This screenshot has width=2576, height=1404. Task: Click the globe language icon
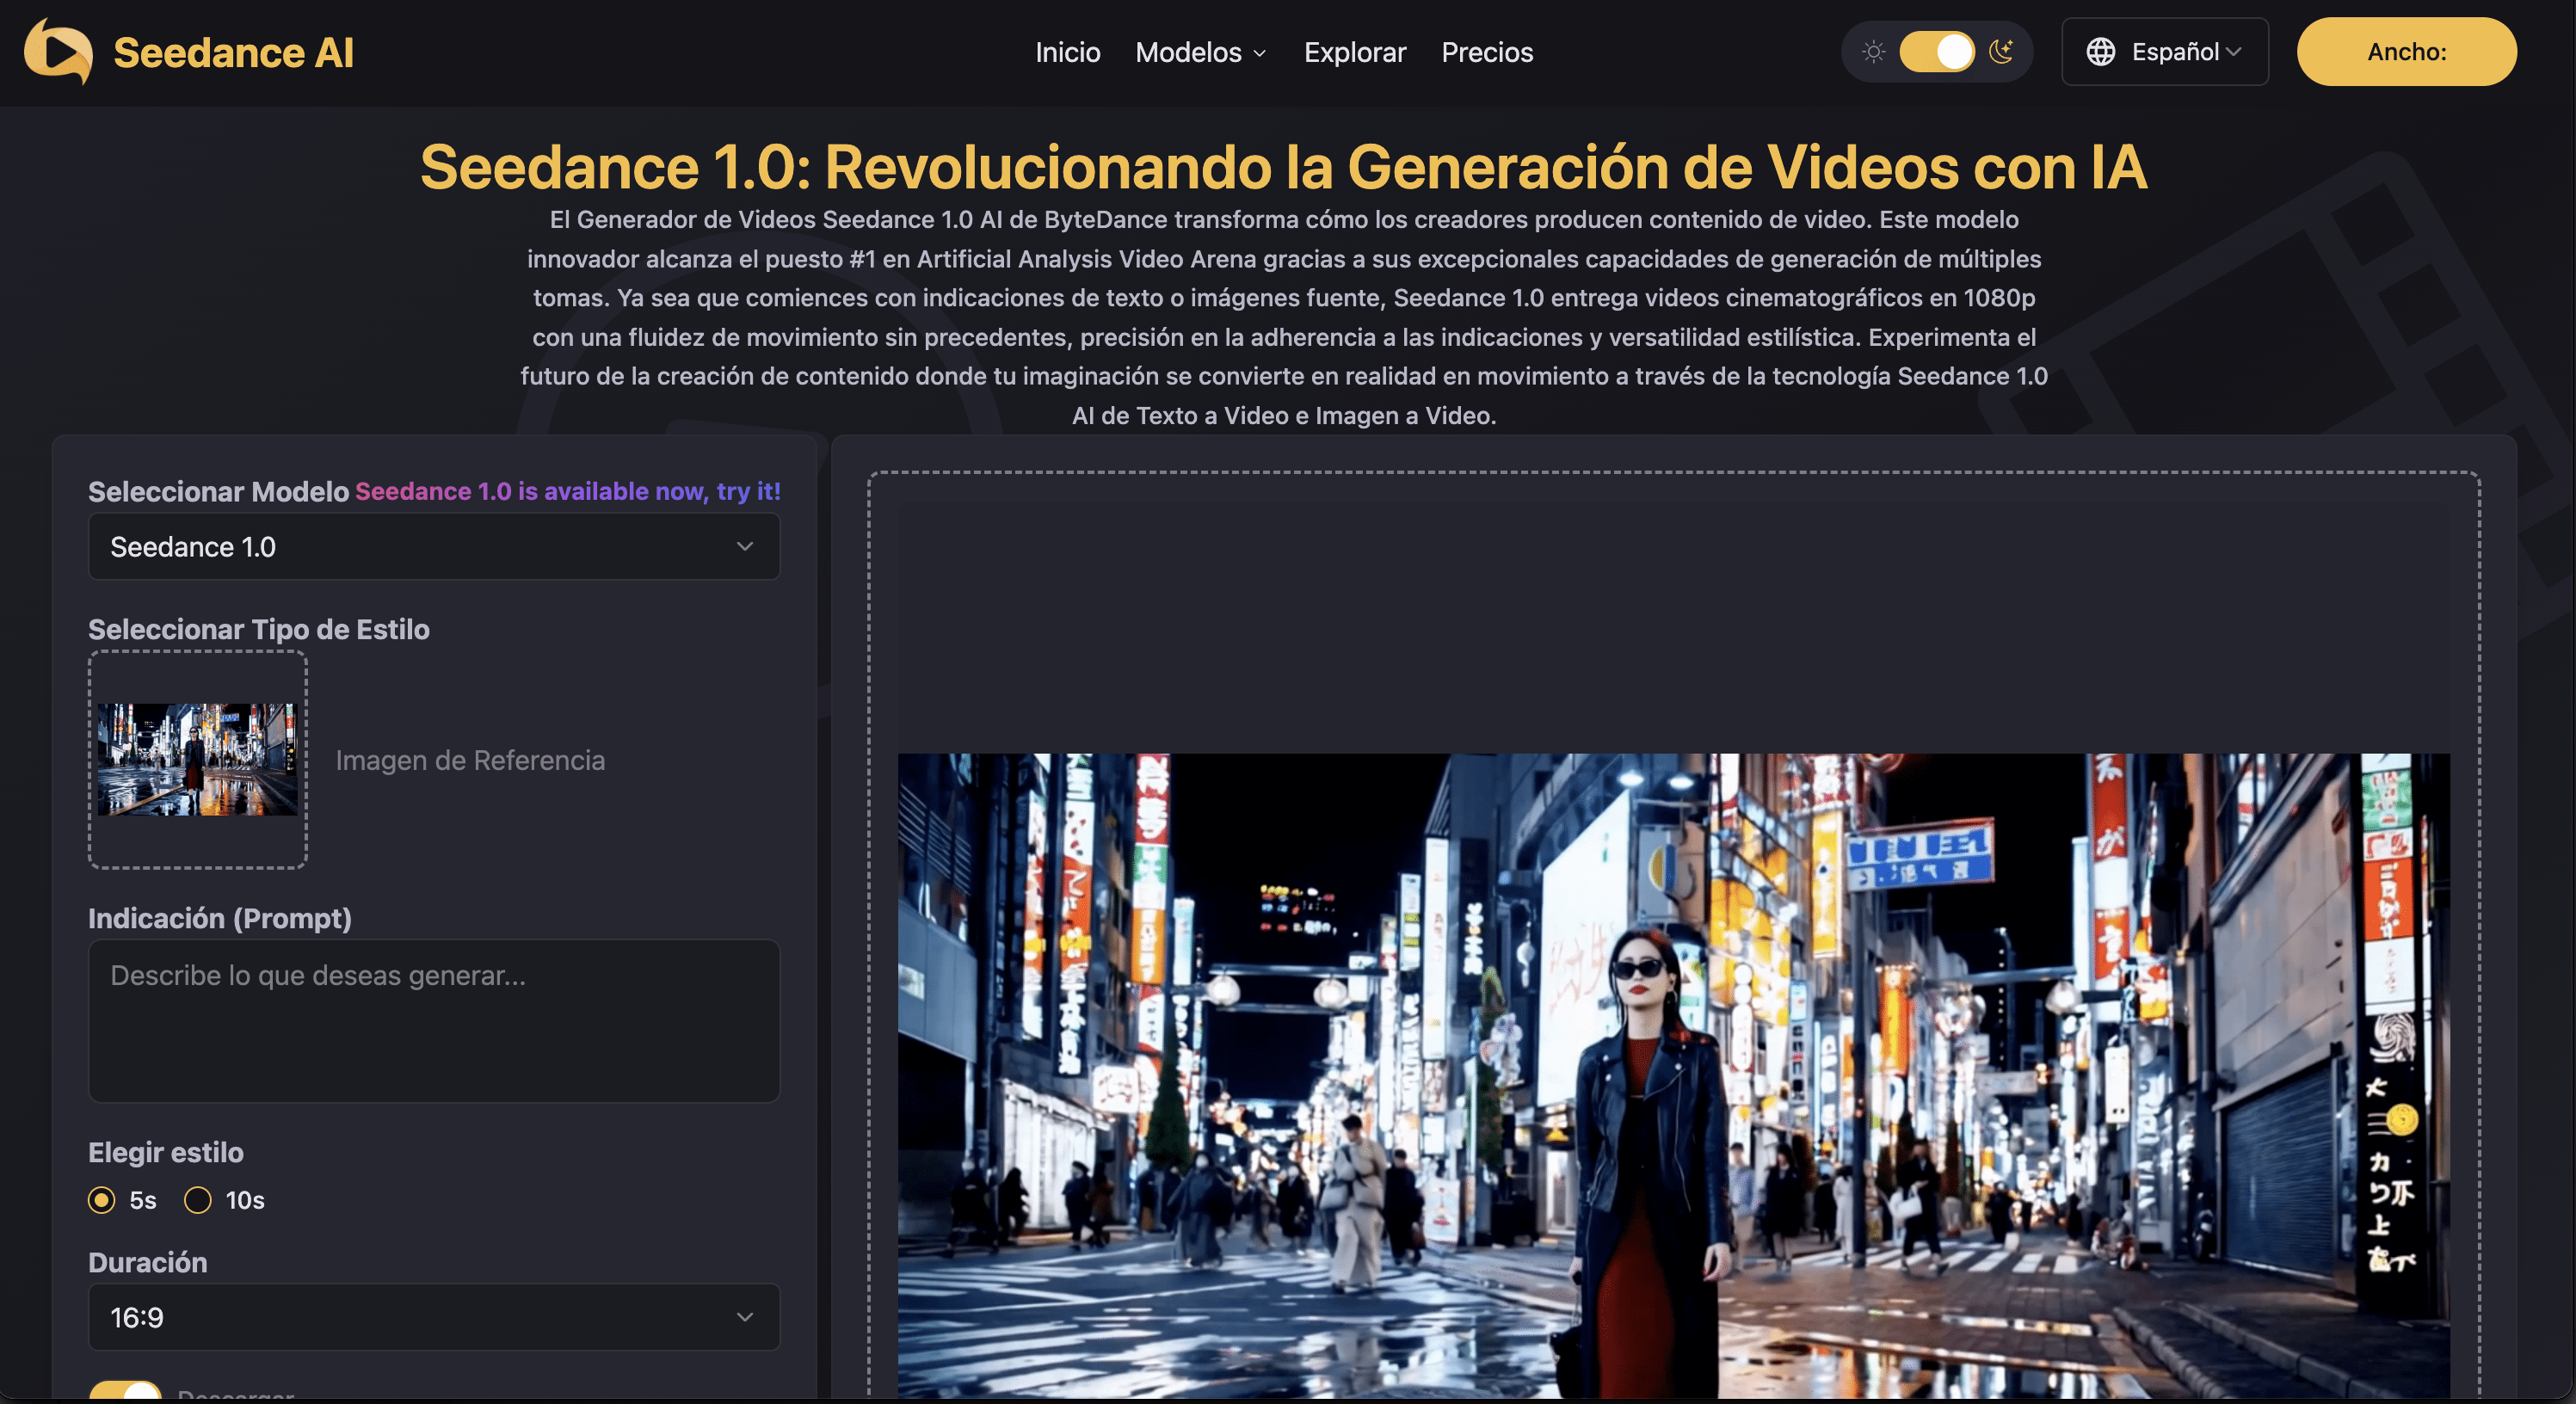click(2100, 52)
